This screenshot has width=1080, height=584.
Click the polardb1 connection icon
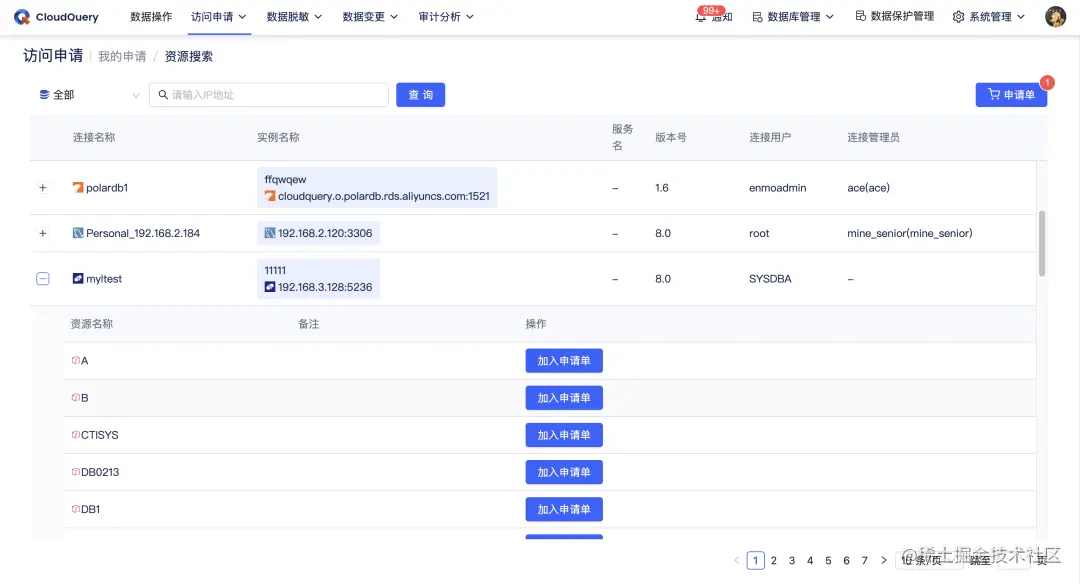coord(78,187)
